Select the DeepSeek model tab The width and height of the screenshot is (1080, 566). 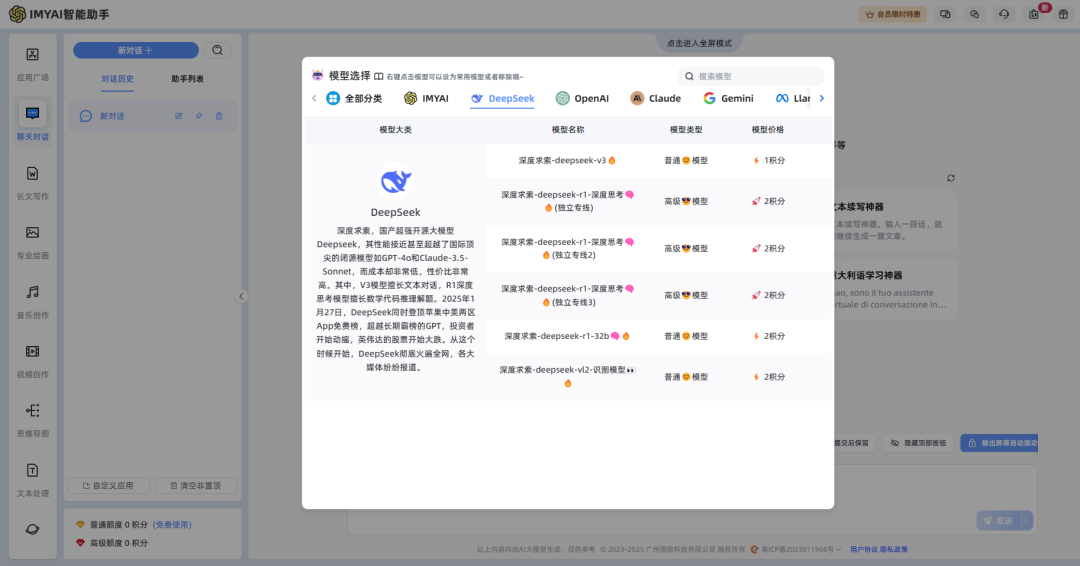pyautogui.click(x=502, y=98)
